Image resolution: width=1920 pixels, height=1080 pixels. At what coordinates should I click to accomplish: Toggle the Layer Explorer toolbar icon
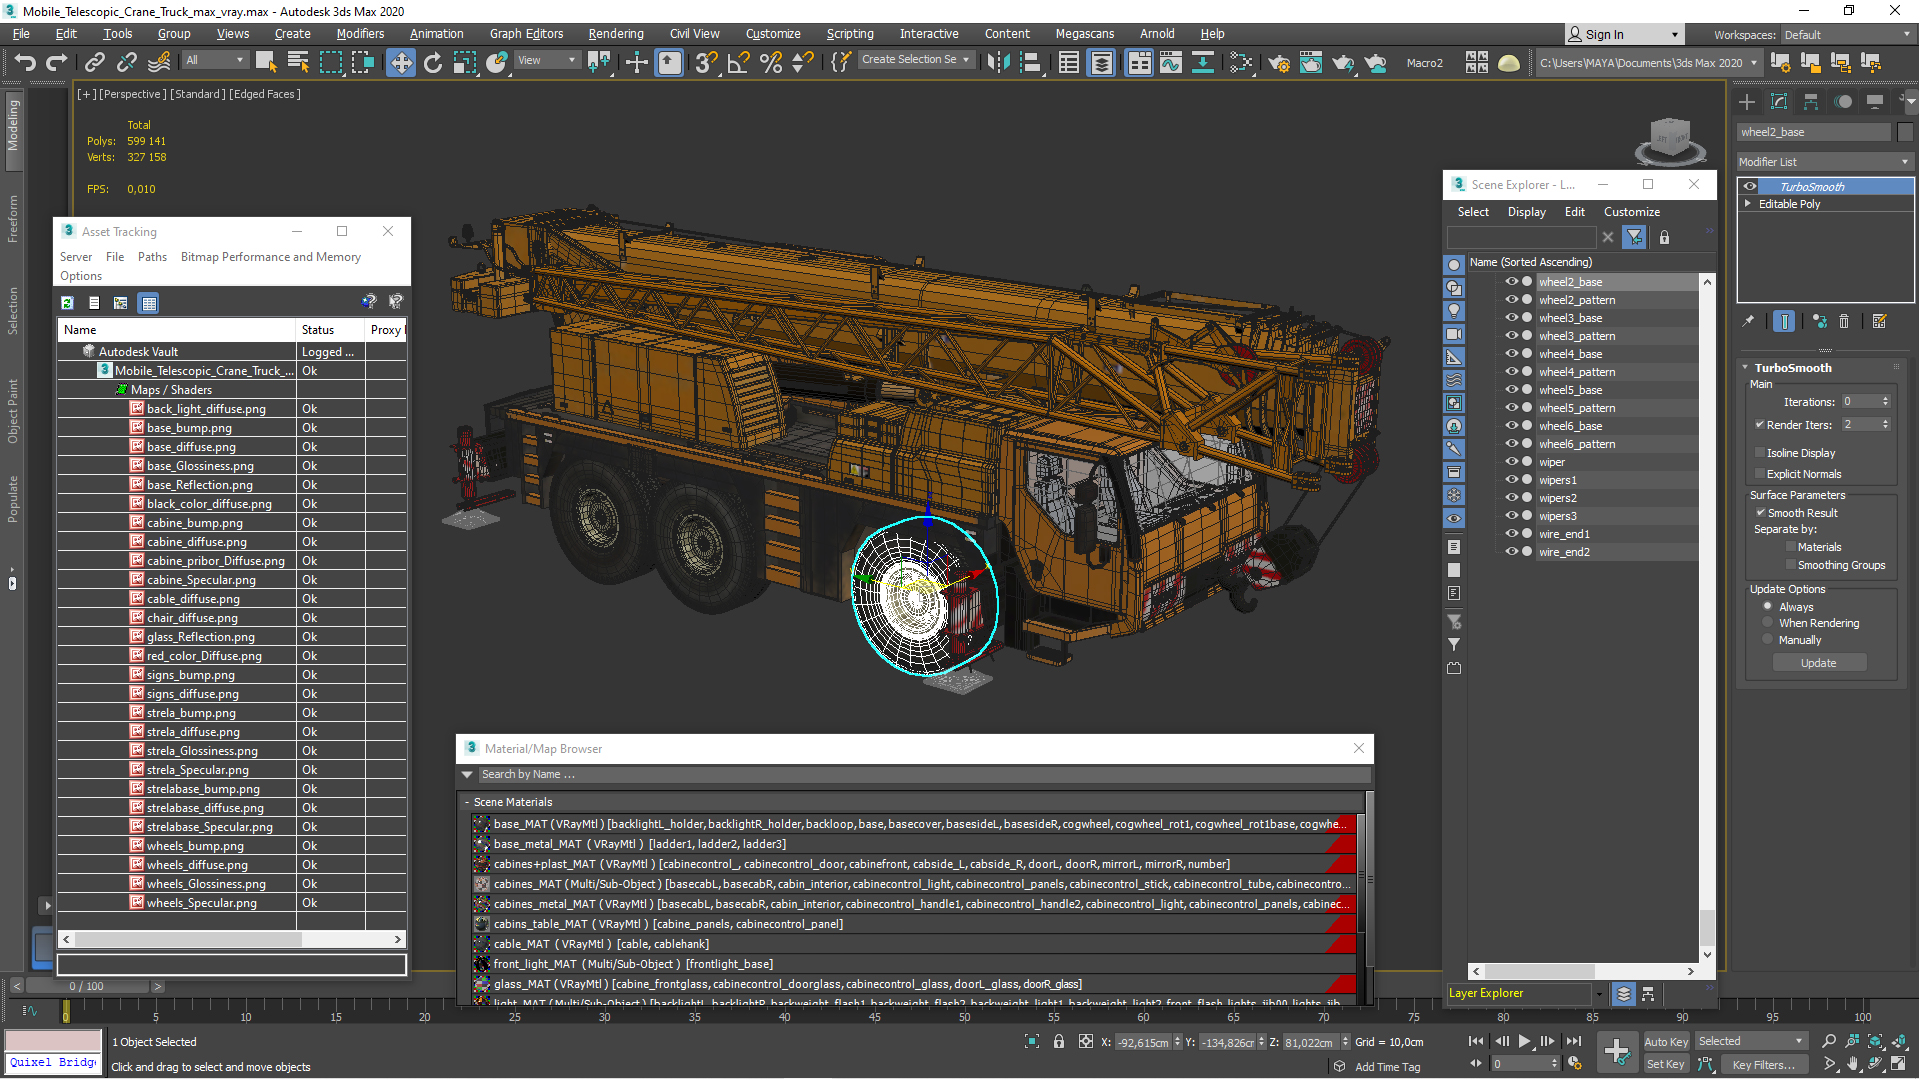(1101, 63)
